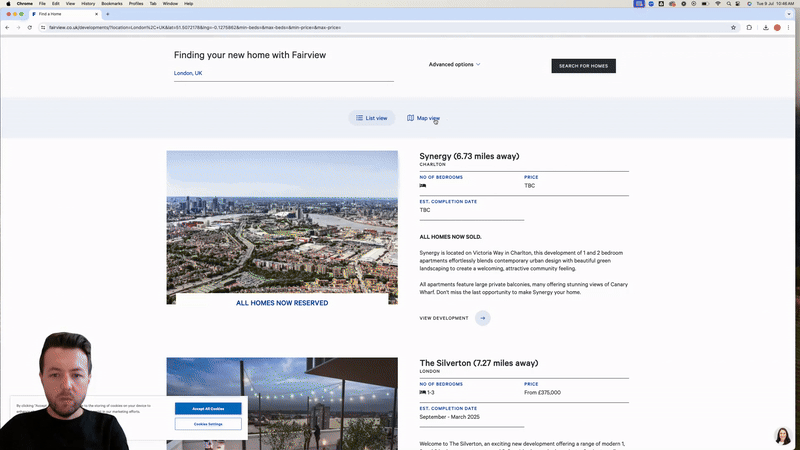Accept all cookies
The width and height of the screenshot is (800, 450).
208,409
